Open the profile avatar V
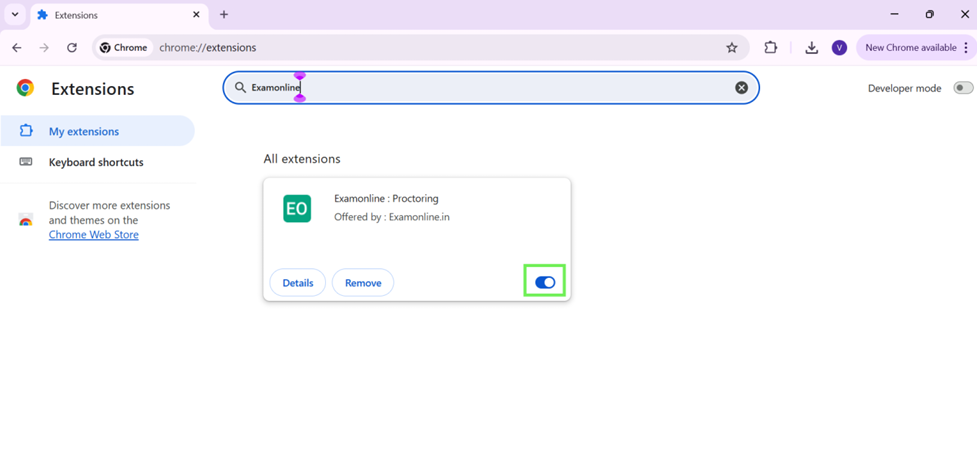This screenshot has width=977, height=464. 839,47
